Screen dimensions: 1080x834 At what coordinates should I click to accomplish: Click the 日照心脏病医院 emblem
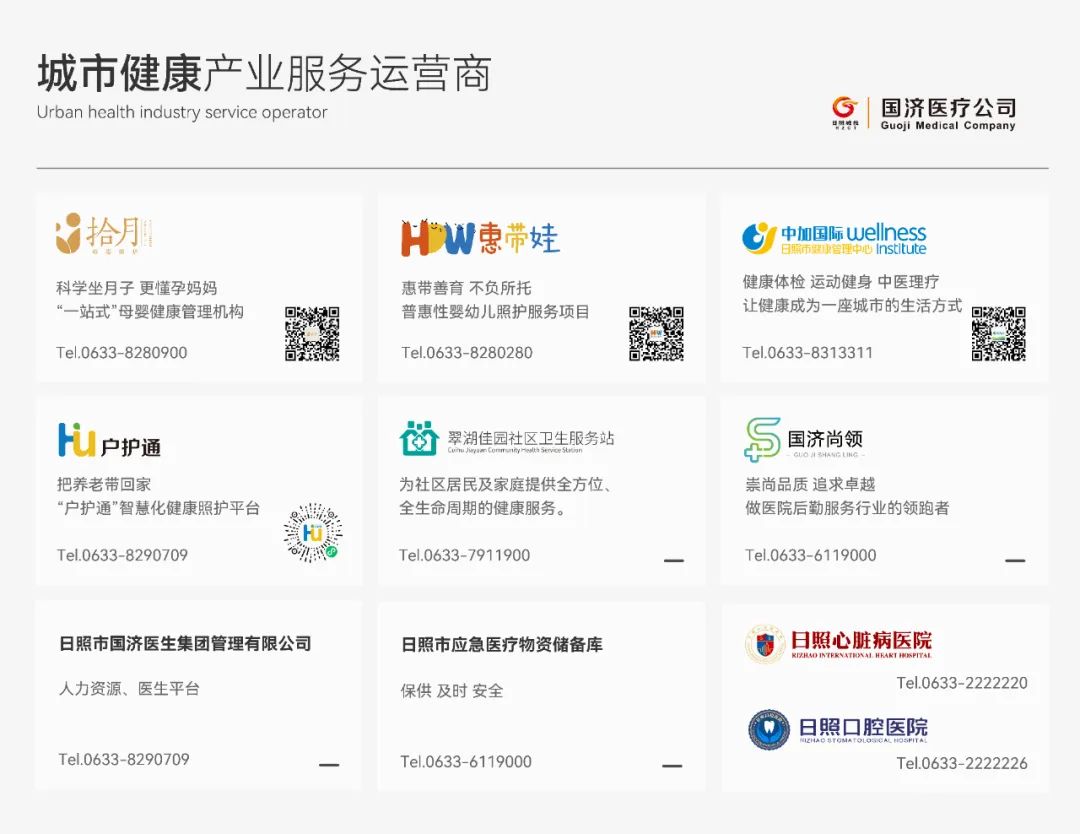click(765, 645)
